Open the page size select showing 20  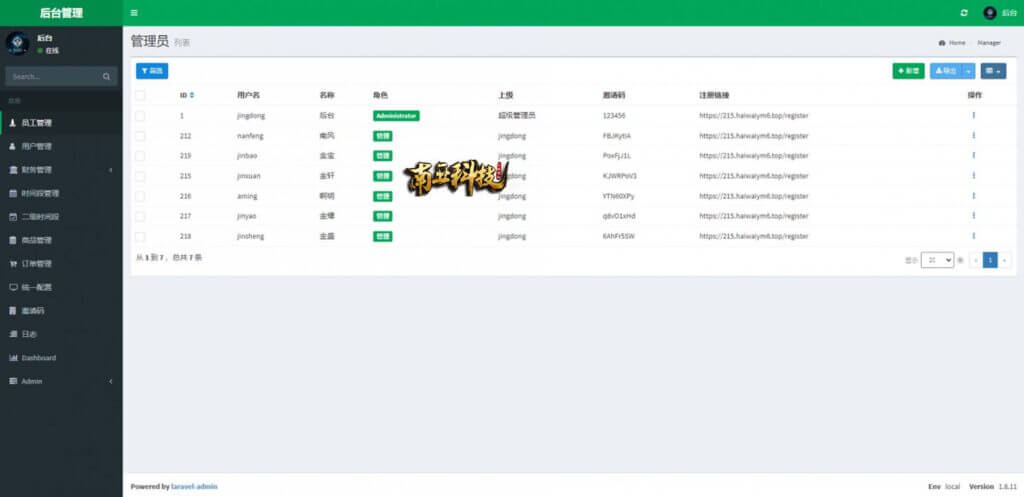[x=937, y=260]
